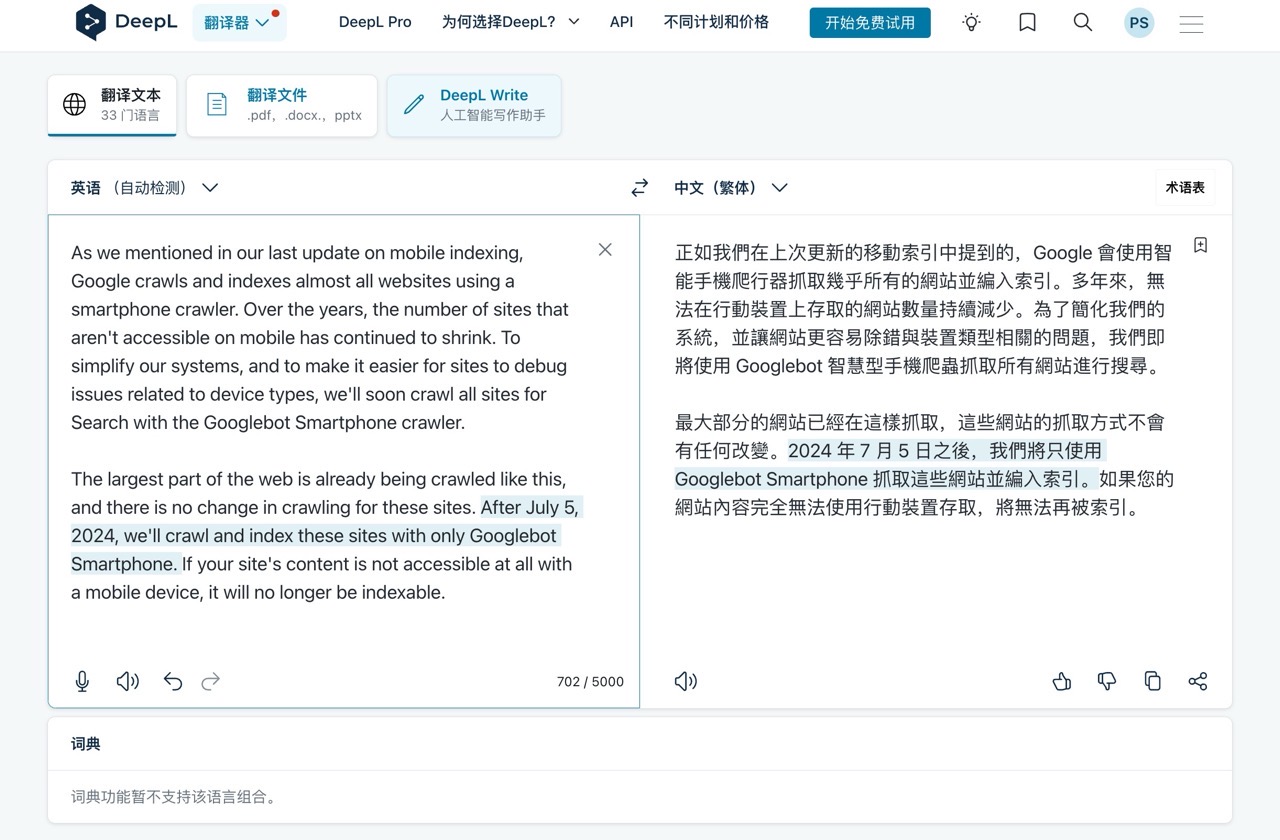Click the document icon on 翻译文件 tab

click(x=217, y=104)
